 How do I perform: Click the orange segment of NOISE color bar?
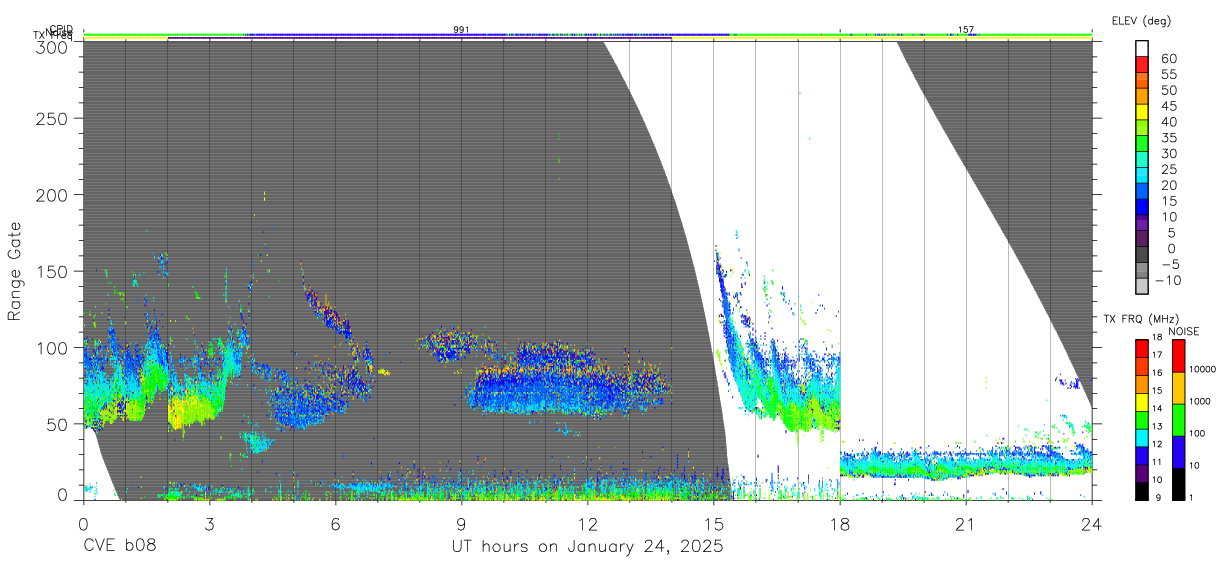tap(1179, 388)
